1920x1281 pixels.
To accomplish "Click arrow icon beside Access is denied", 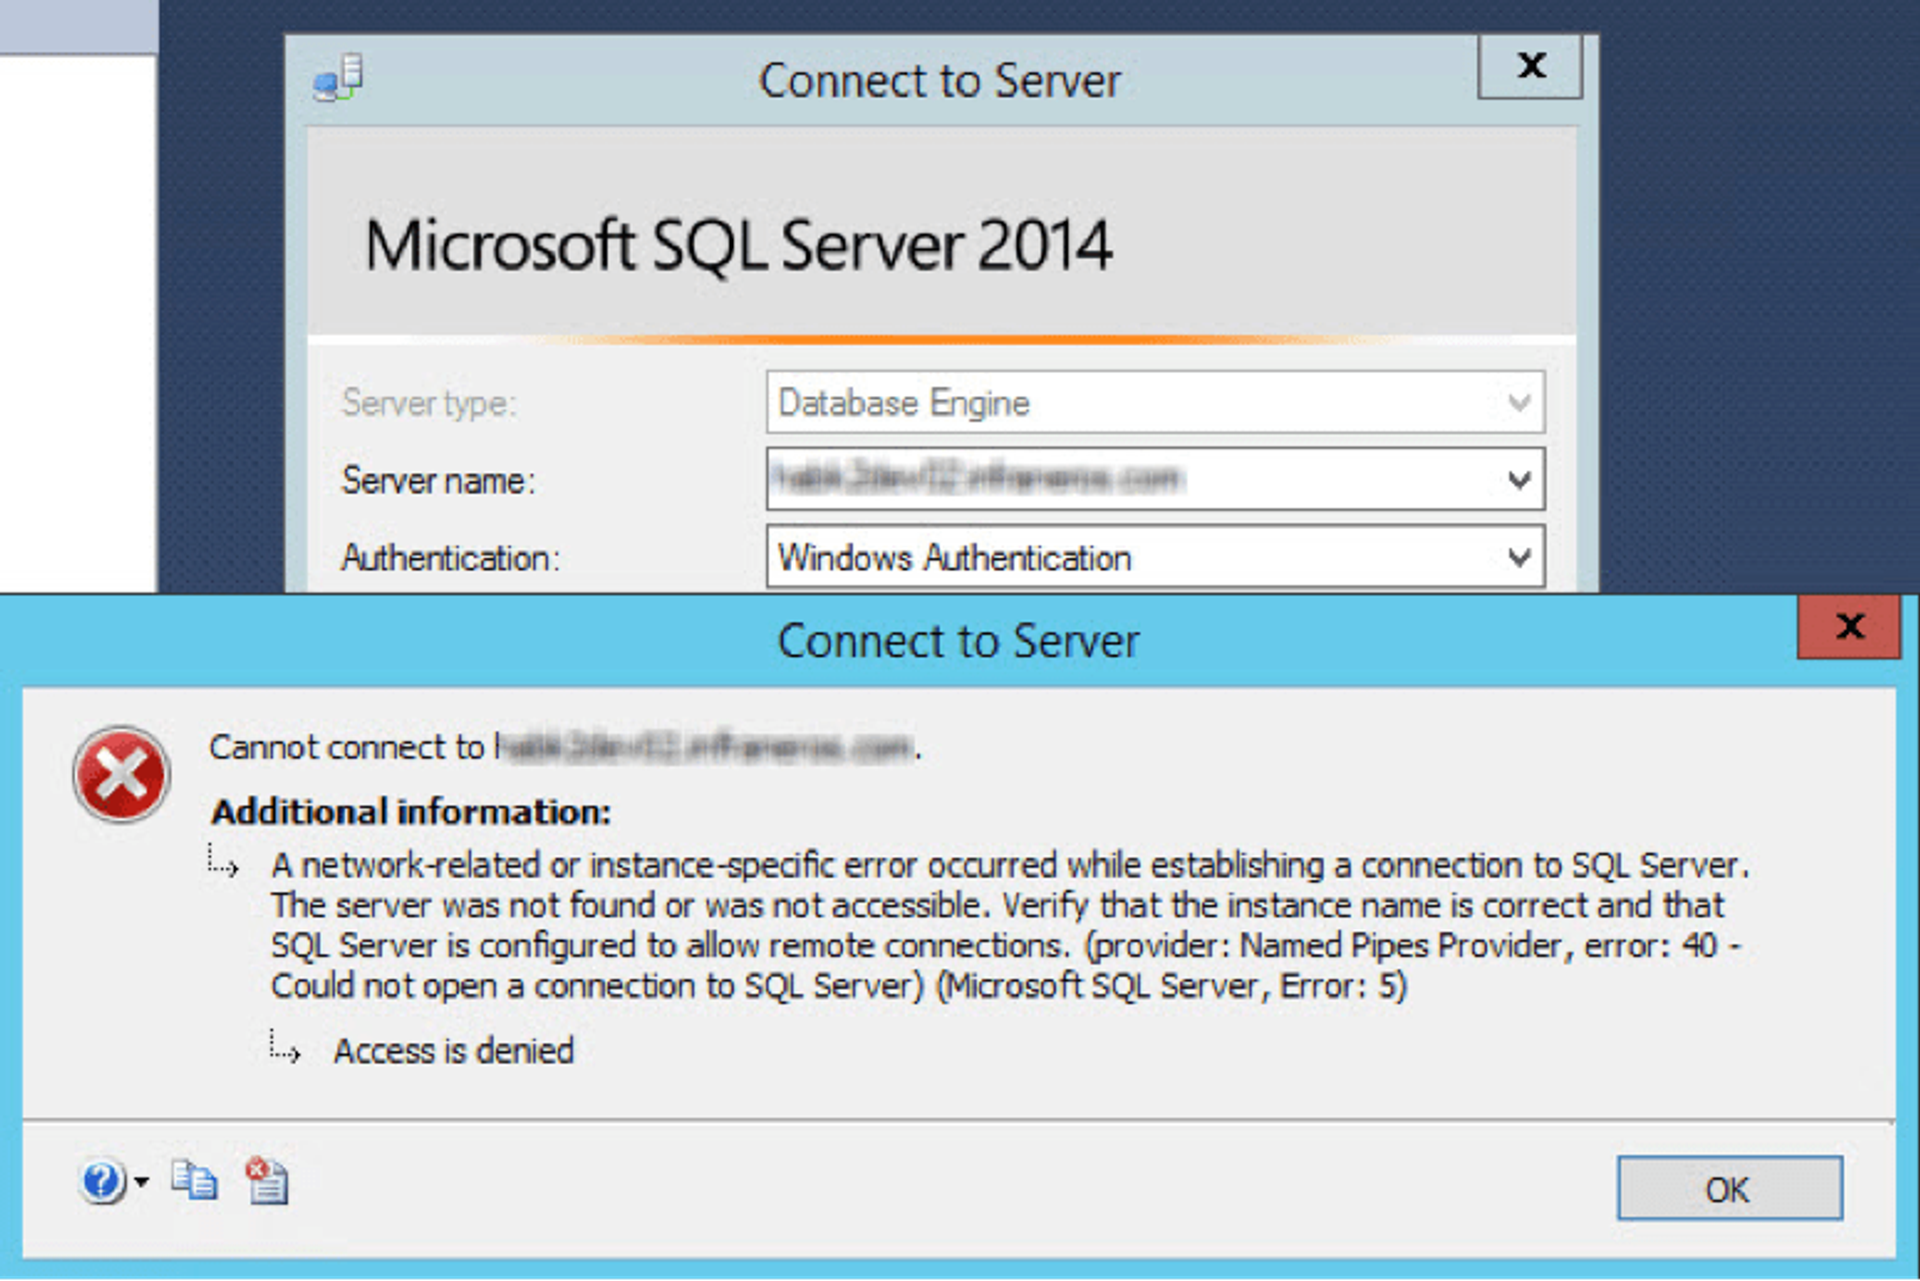I will click(285, 1048).
